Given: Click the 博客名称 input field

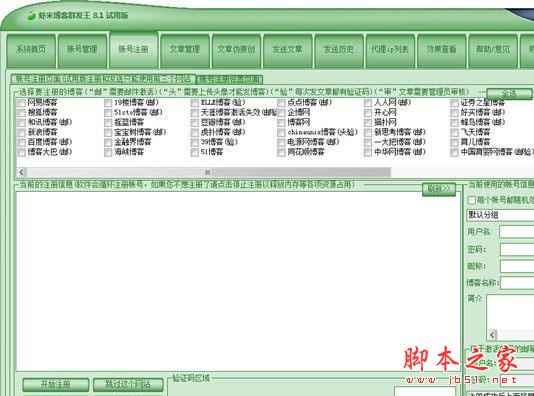Looking at the screenshot, I should pos(517,283).
